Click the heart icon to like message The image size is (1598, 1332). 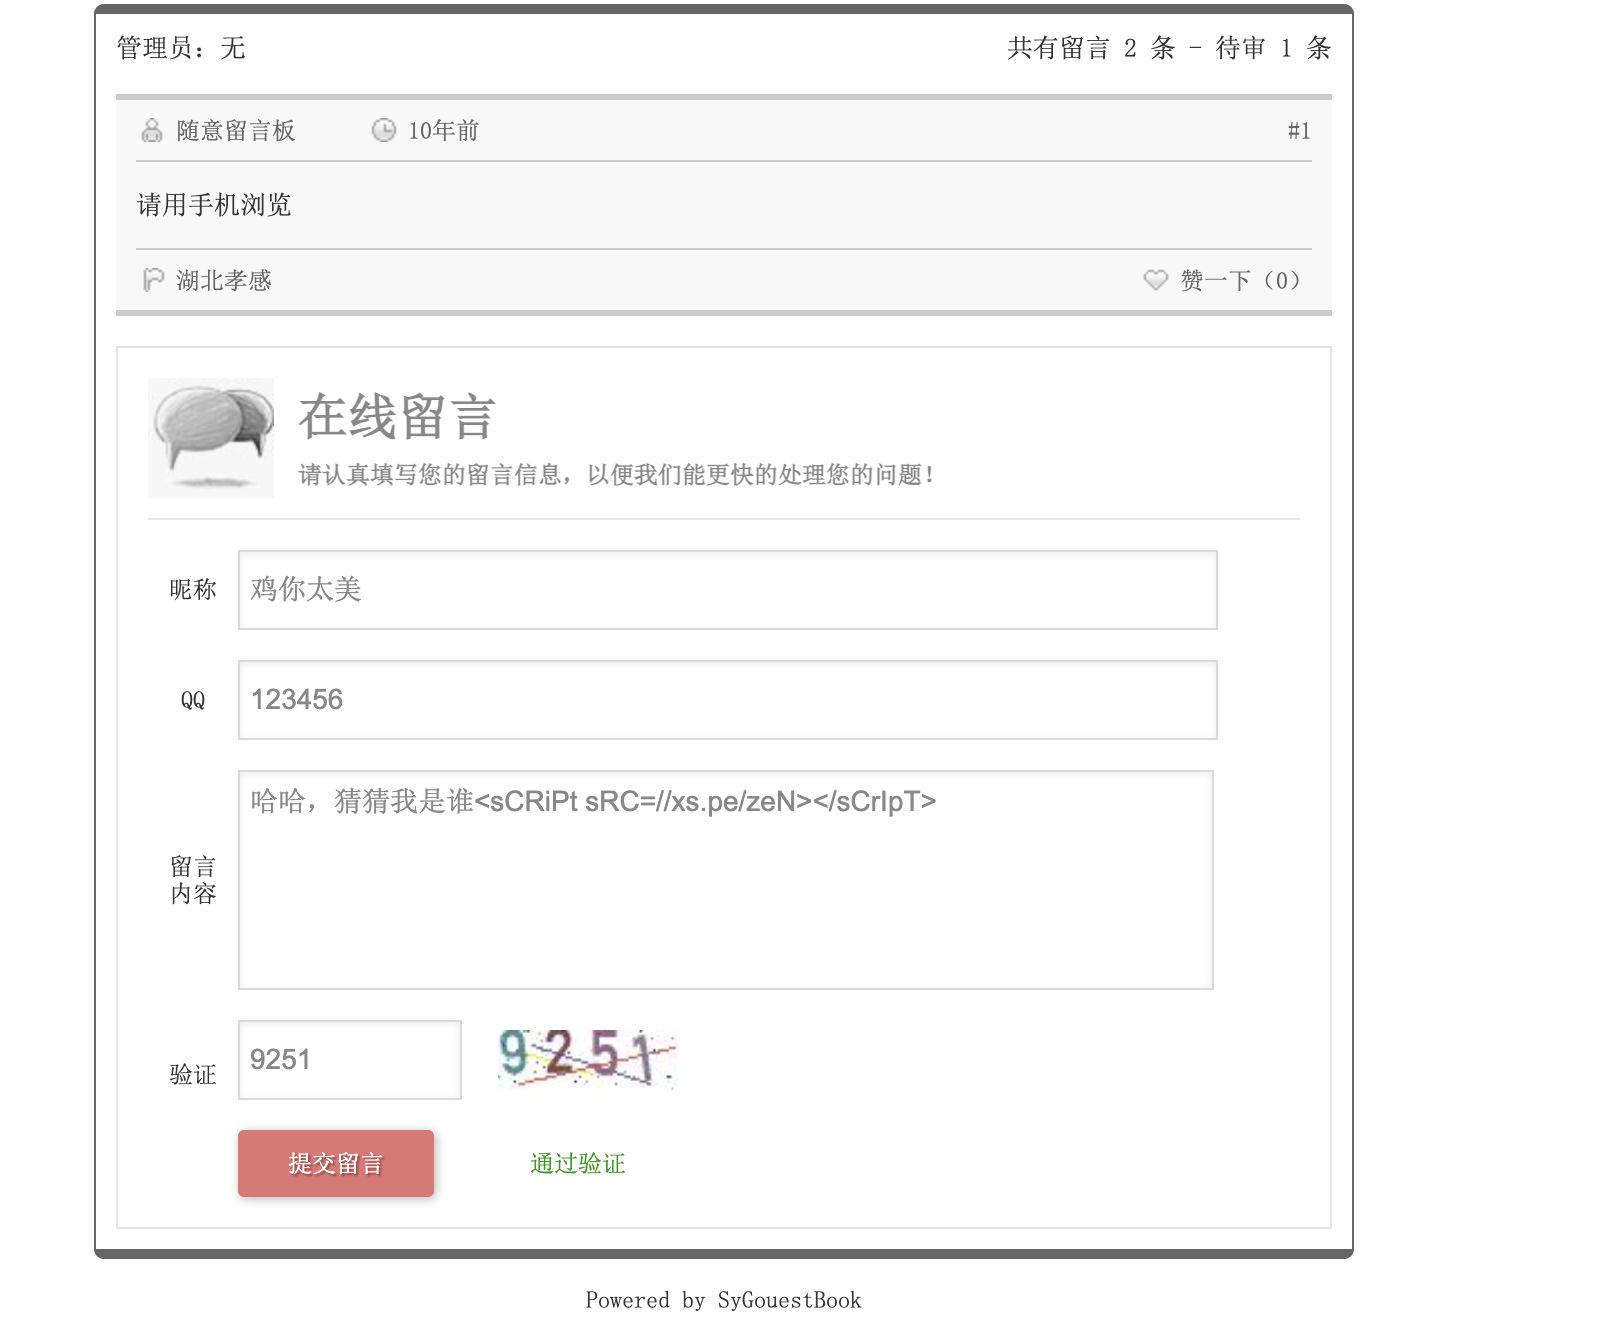point(1156,280)
